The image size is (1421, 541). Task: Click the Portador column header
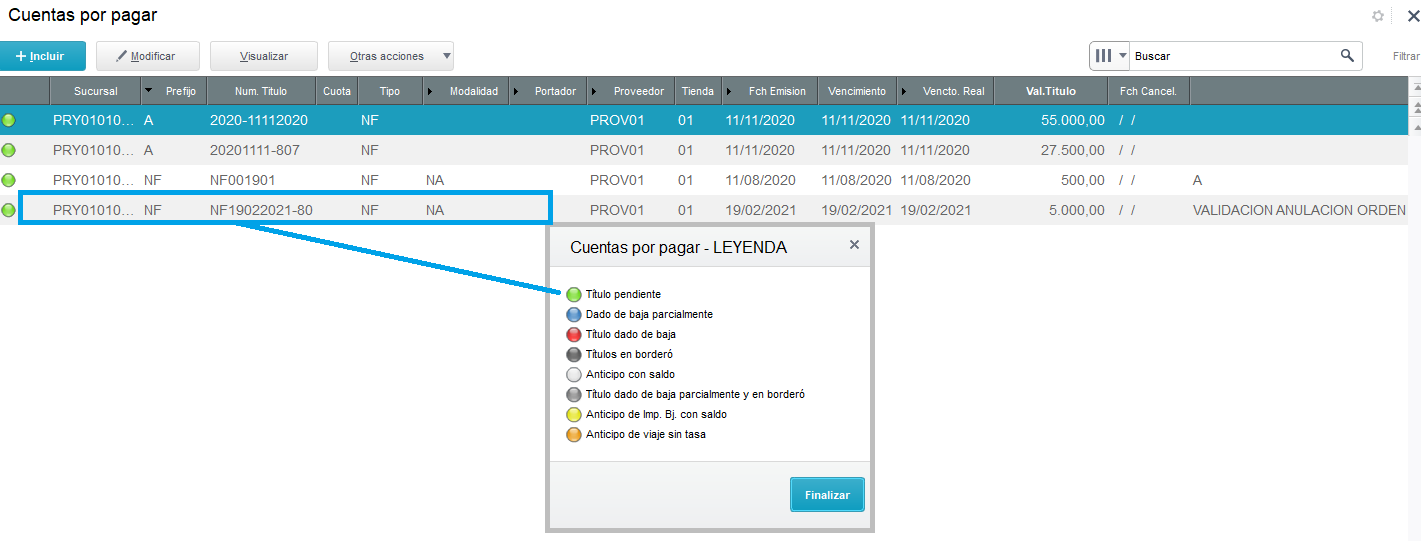[x=548, y=91]
